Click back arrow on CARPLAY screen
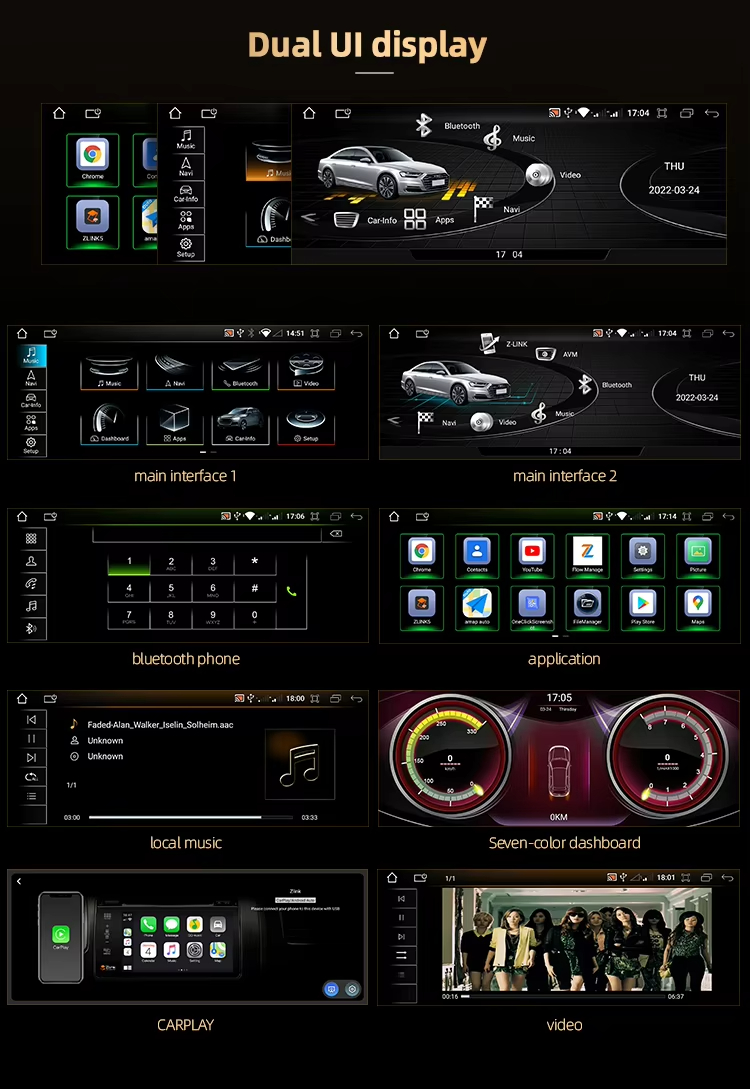The height and width of the screenshot is (1089, 750). click(x=19, y=881)
